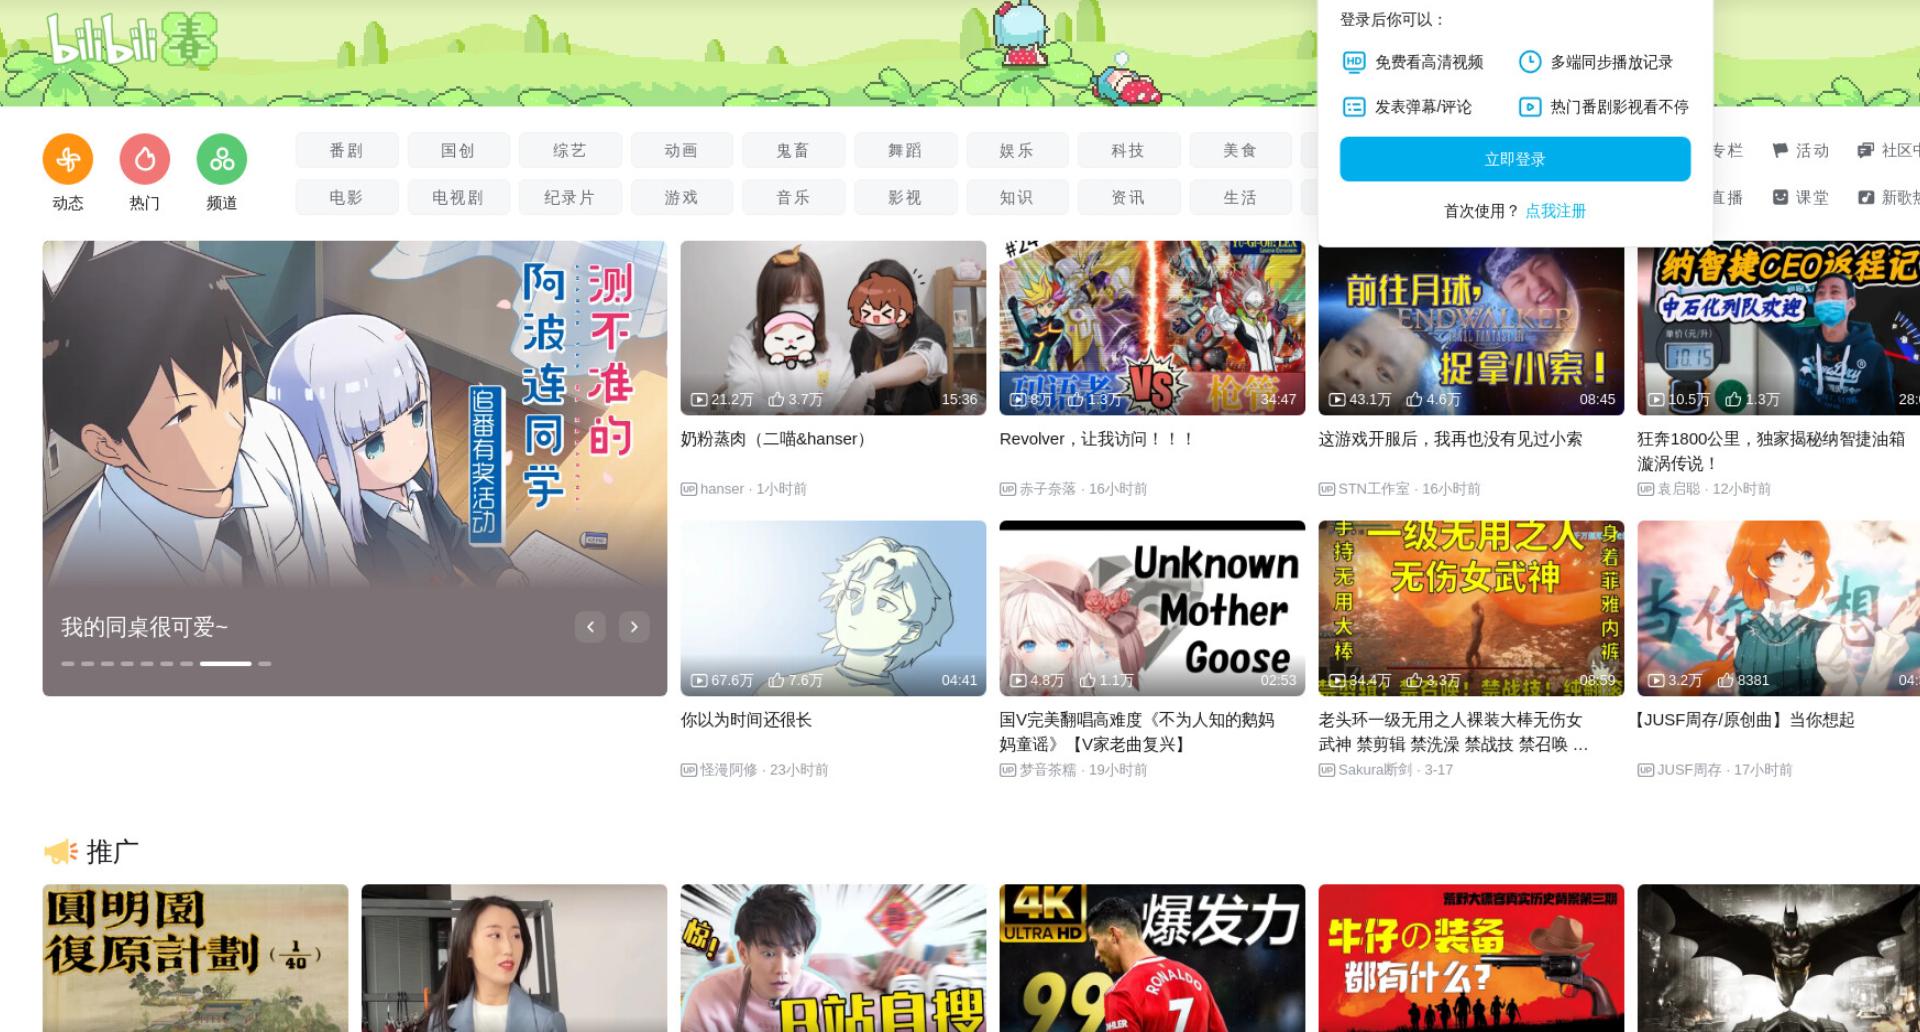Screen dimensions: 1920x1032
Task: Click the 课堂 icon
Action: (x=1780, y=197)
